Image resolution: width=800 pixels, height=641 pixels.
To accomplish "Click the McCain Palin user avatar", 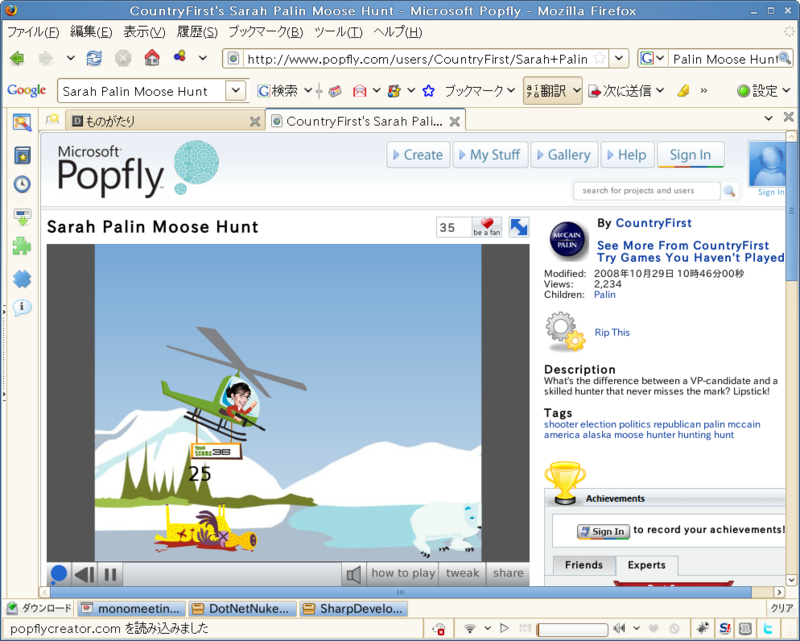I will click(x=567, y=240).
